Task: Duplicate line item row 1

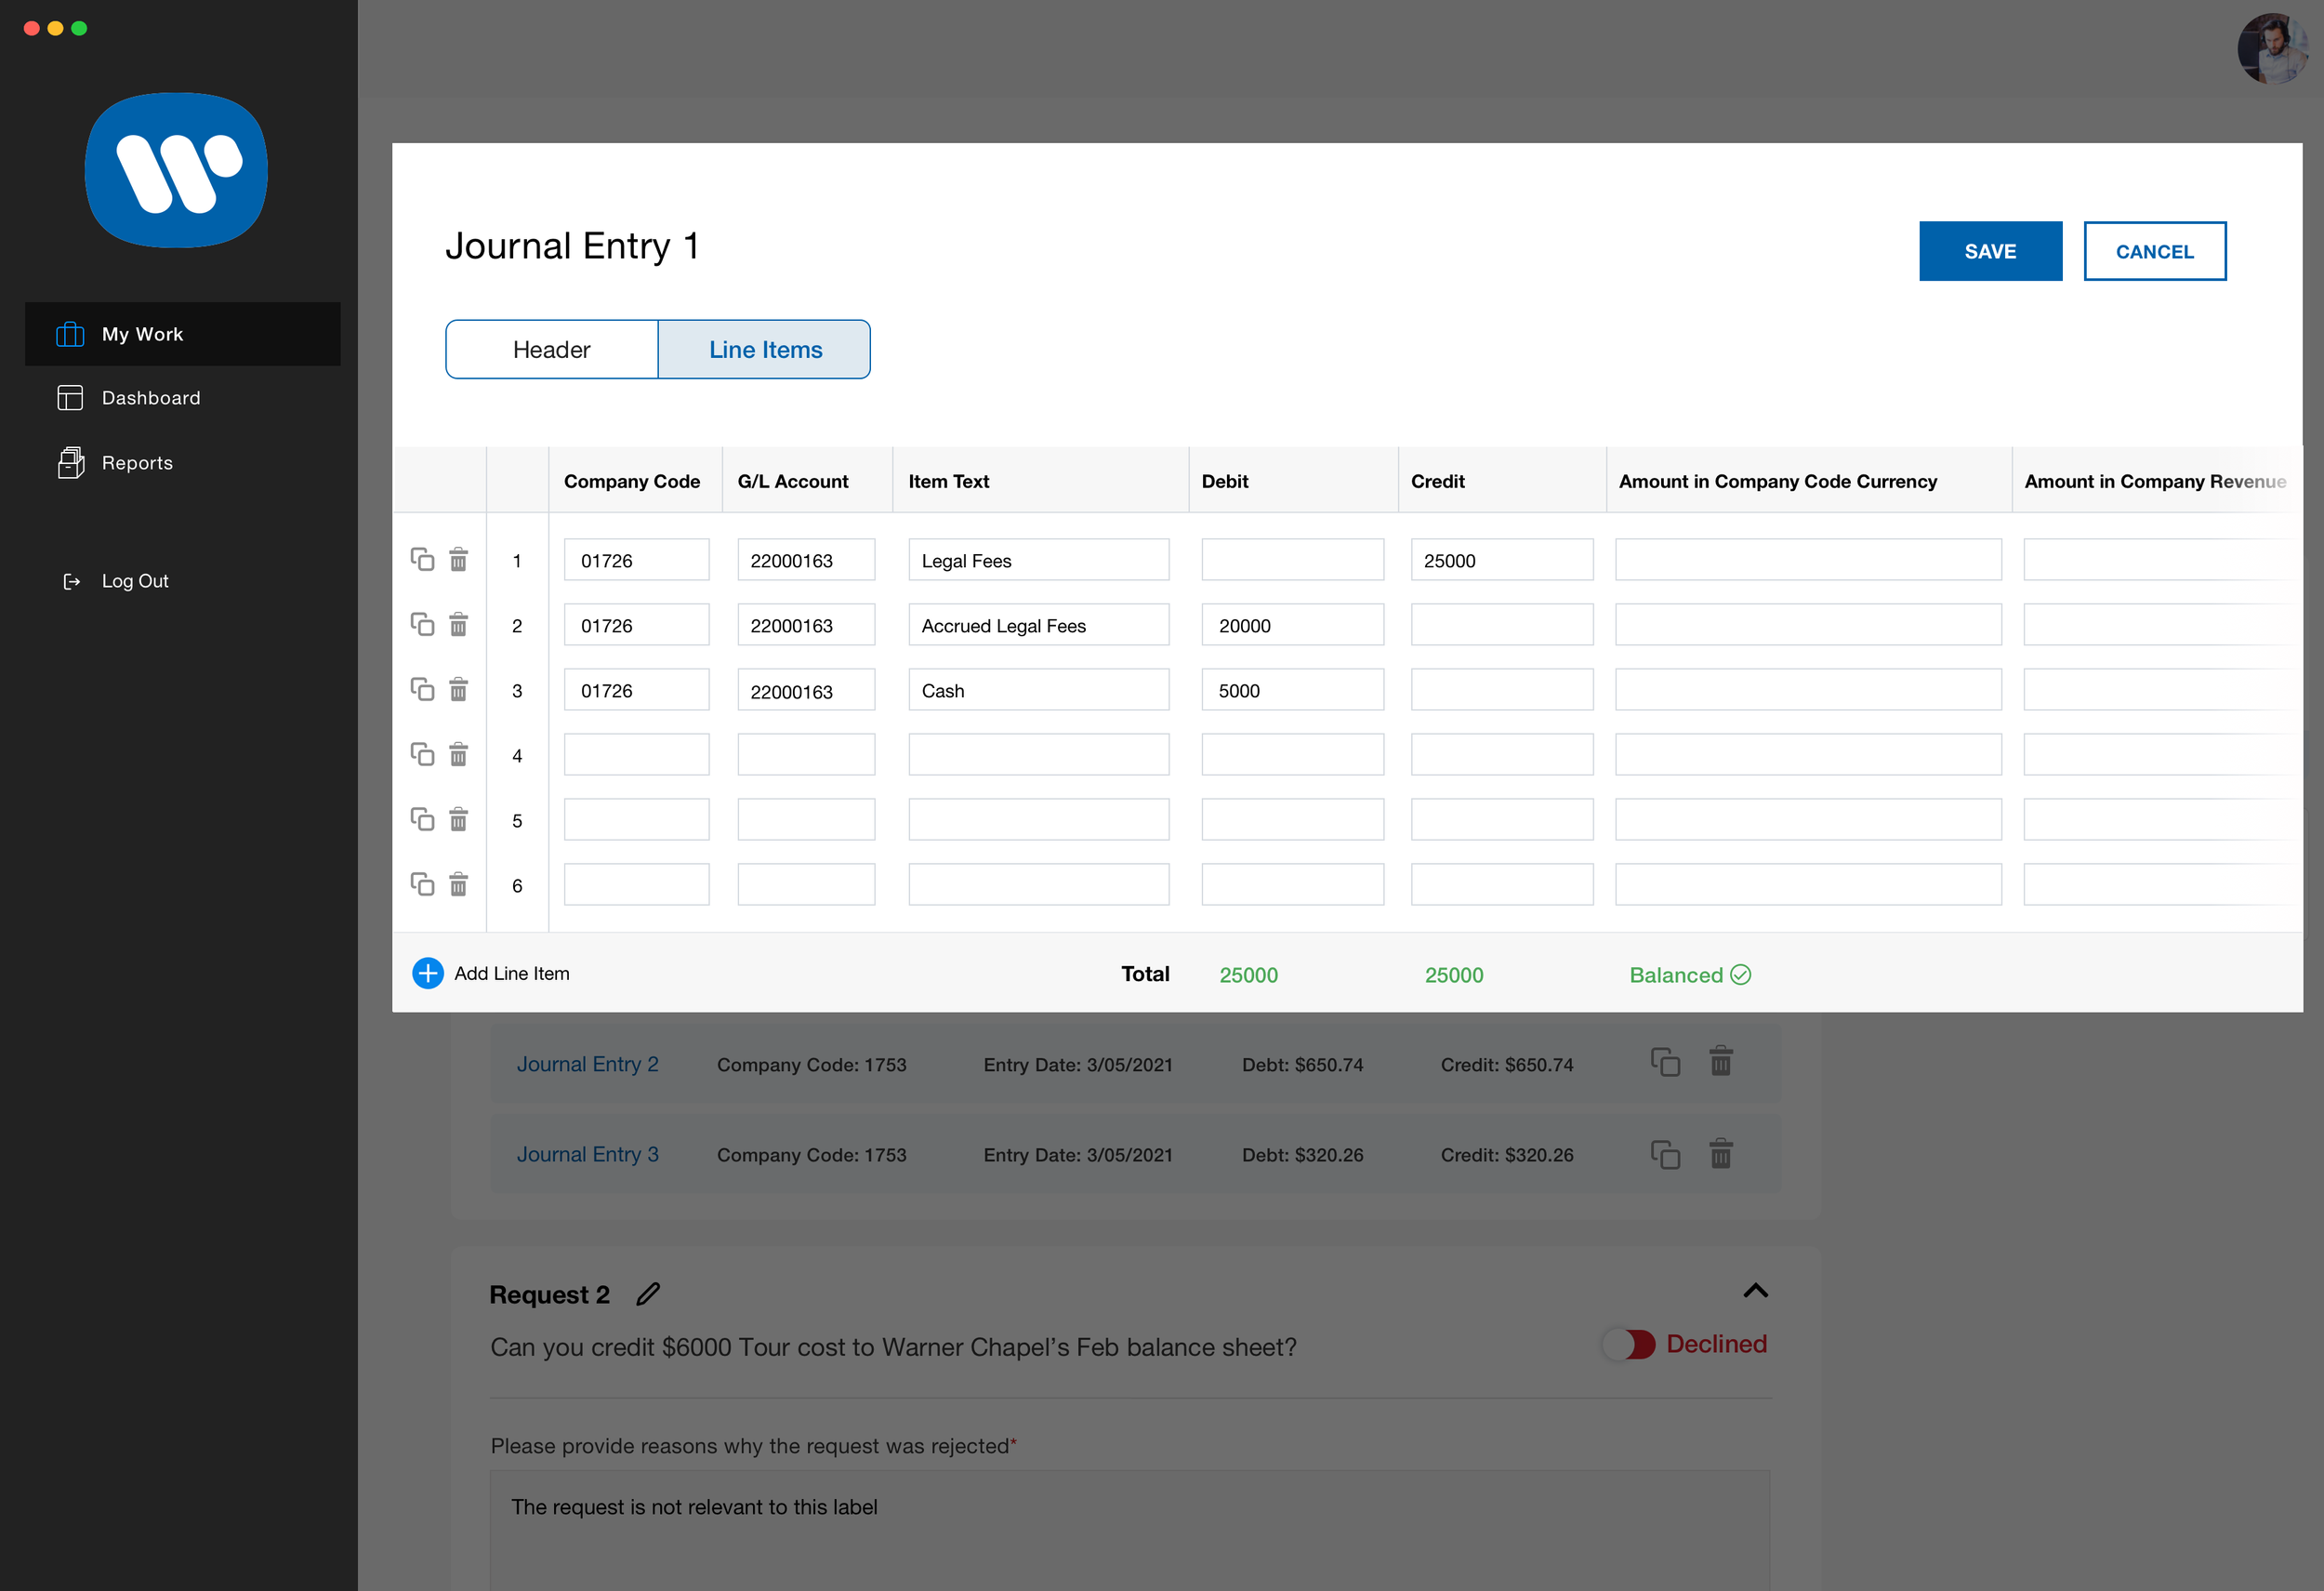Action: point(422,559)
